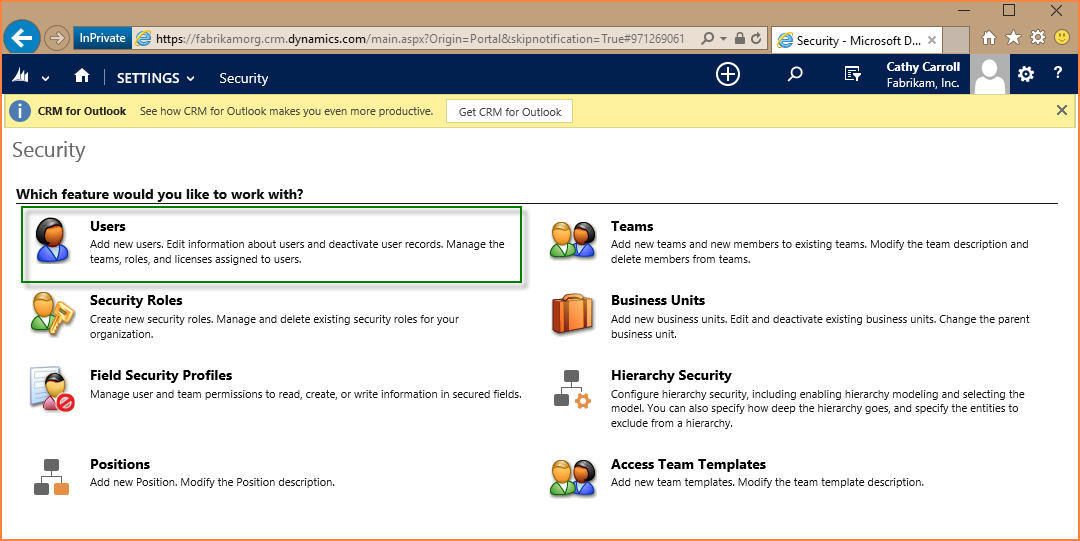This screenshot has height=541, width=1080.
Task: Go to the CRM home icon
Action: pyautogui.click(x=82, y=77)
